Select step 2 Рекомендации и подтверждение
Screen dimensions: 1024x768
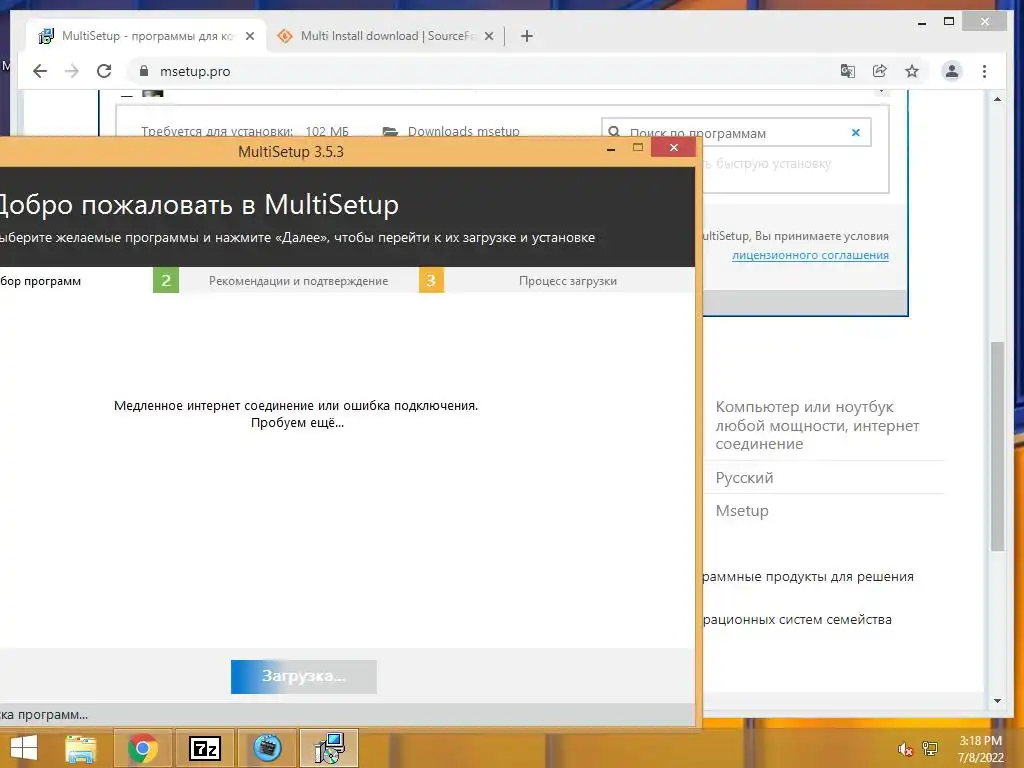298,281
